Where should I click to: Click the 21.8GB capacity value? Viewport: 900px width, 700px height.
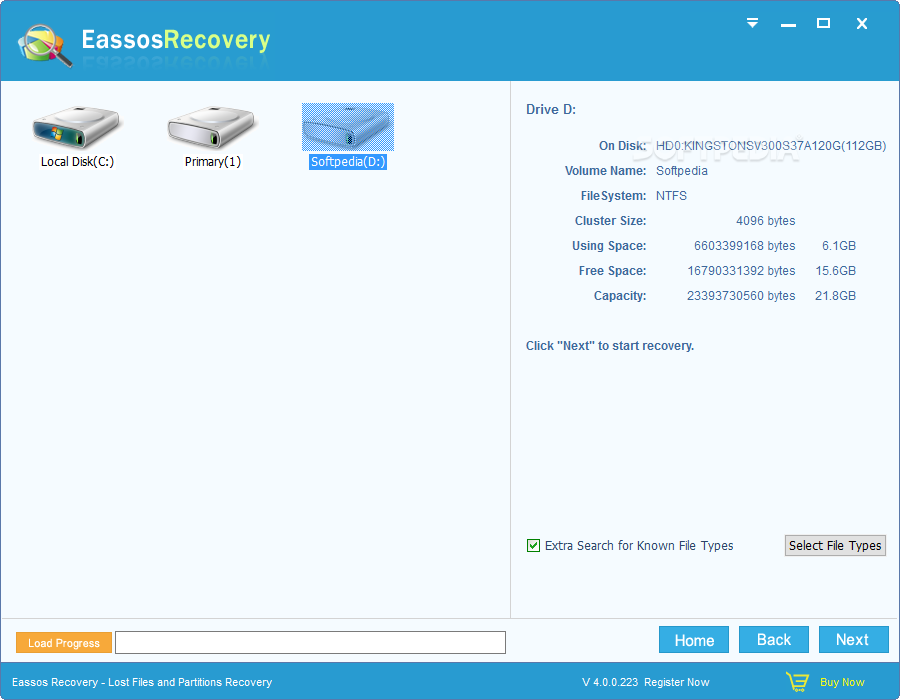point(835,296)
